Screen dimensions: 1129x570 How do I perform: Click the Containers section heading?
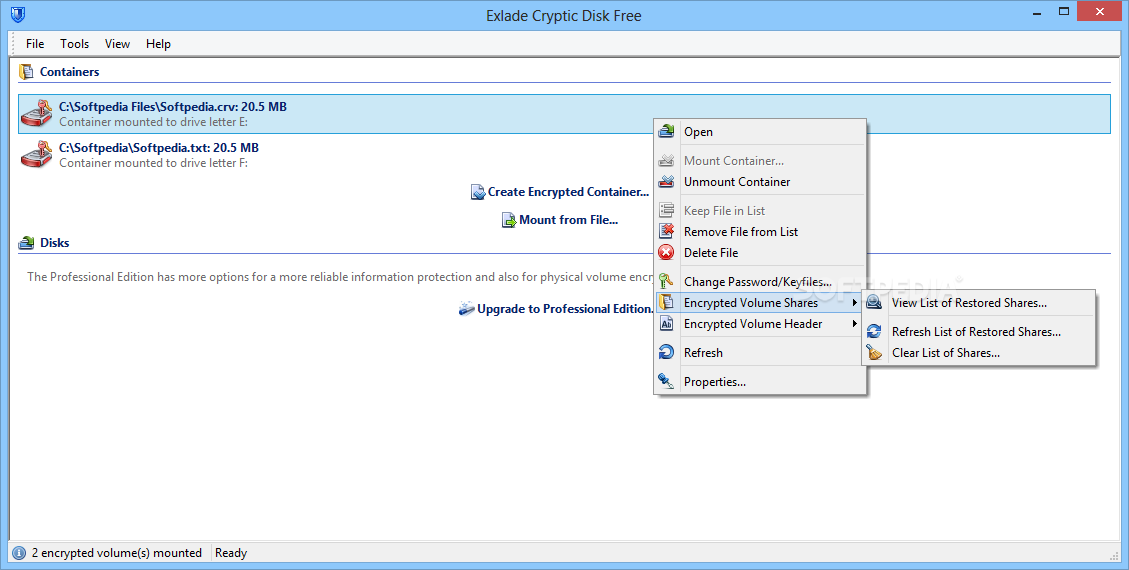coord(69,72)
